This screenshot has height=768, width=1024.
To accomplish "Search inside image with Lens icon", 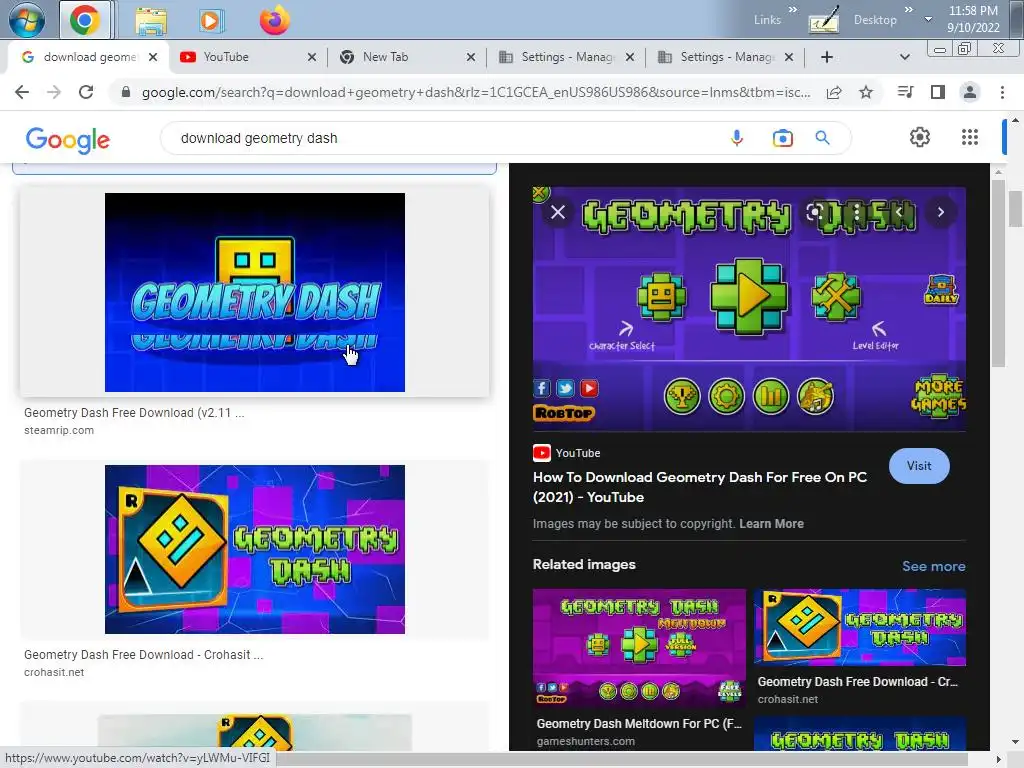I will [x=814, y=212].
